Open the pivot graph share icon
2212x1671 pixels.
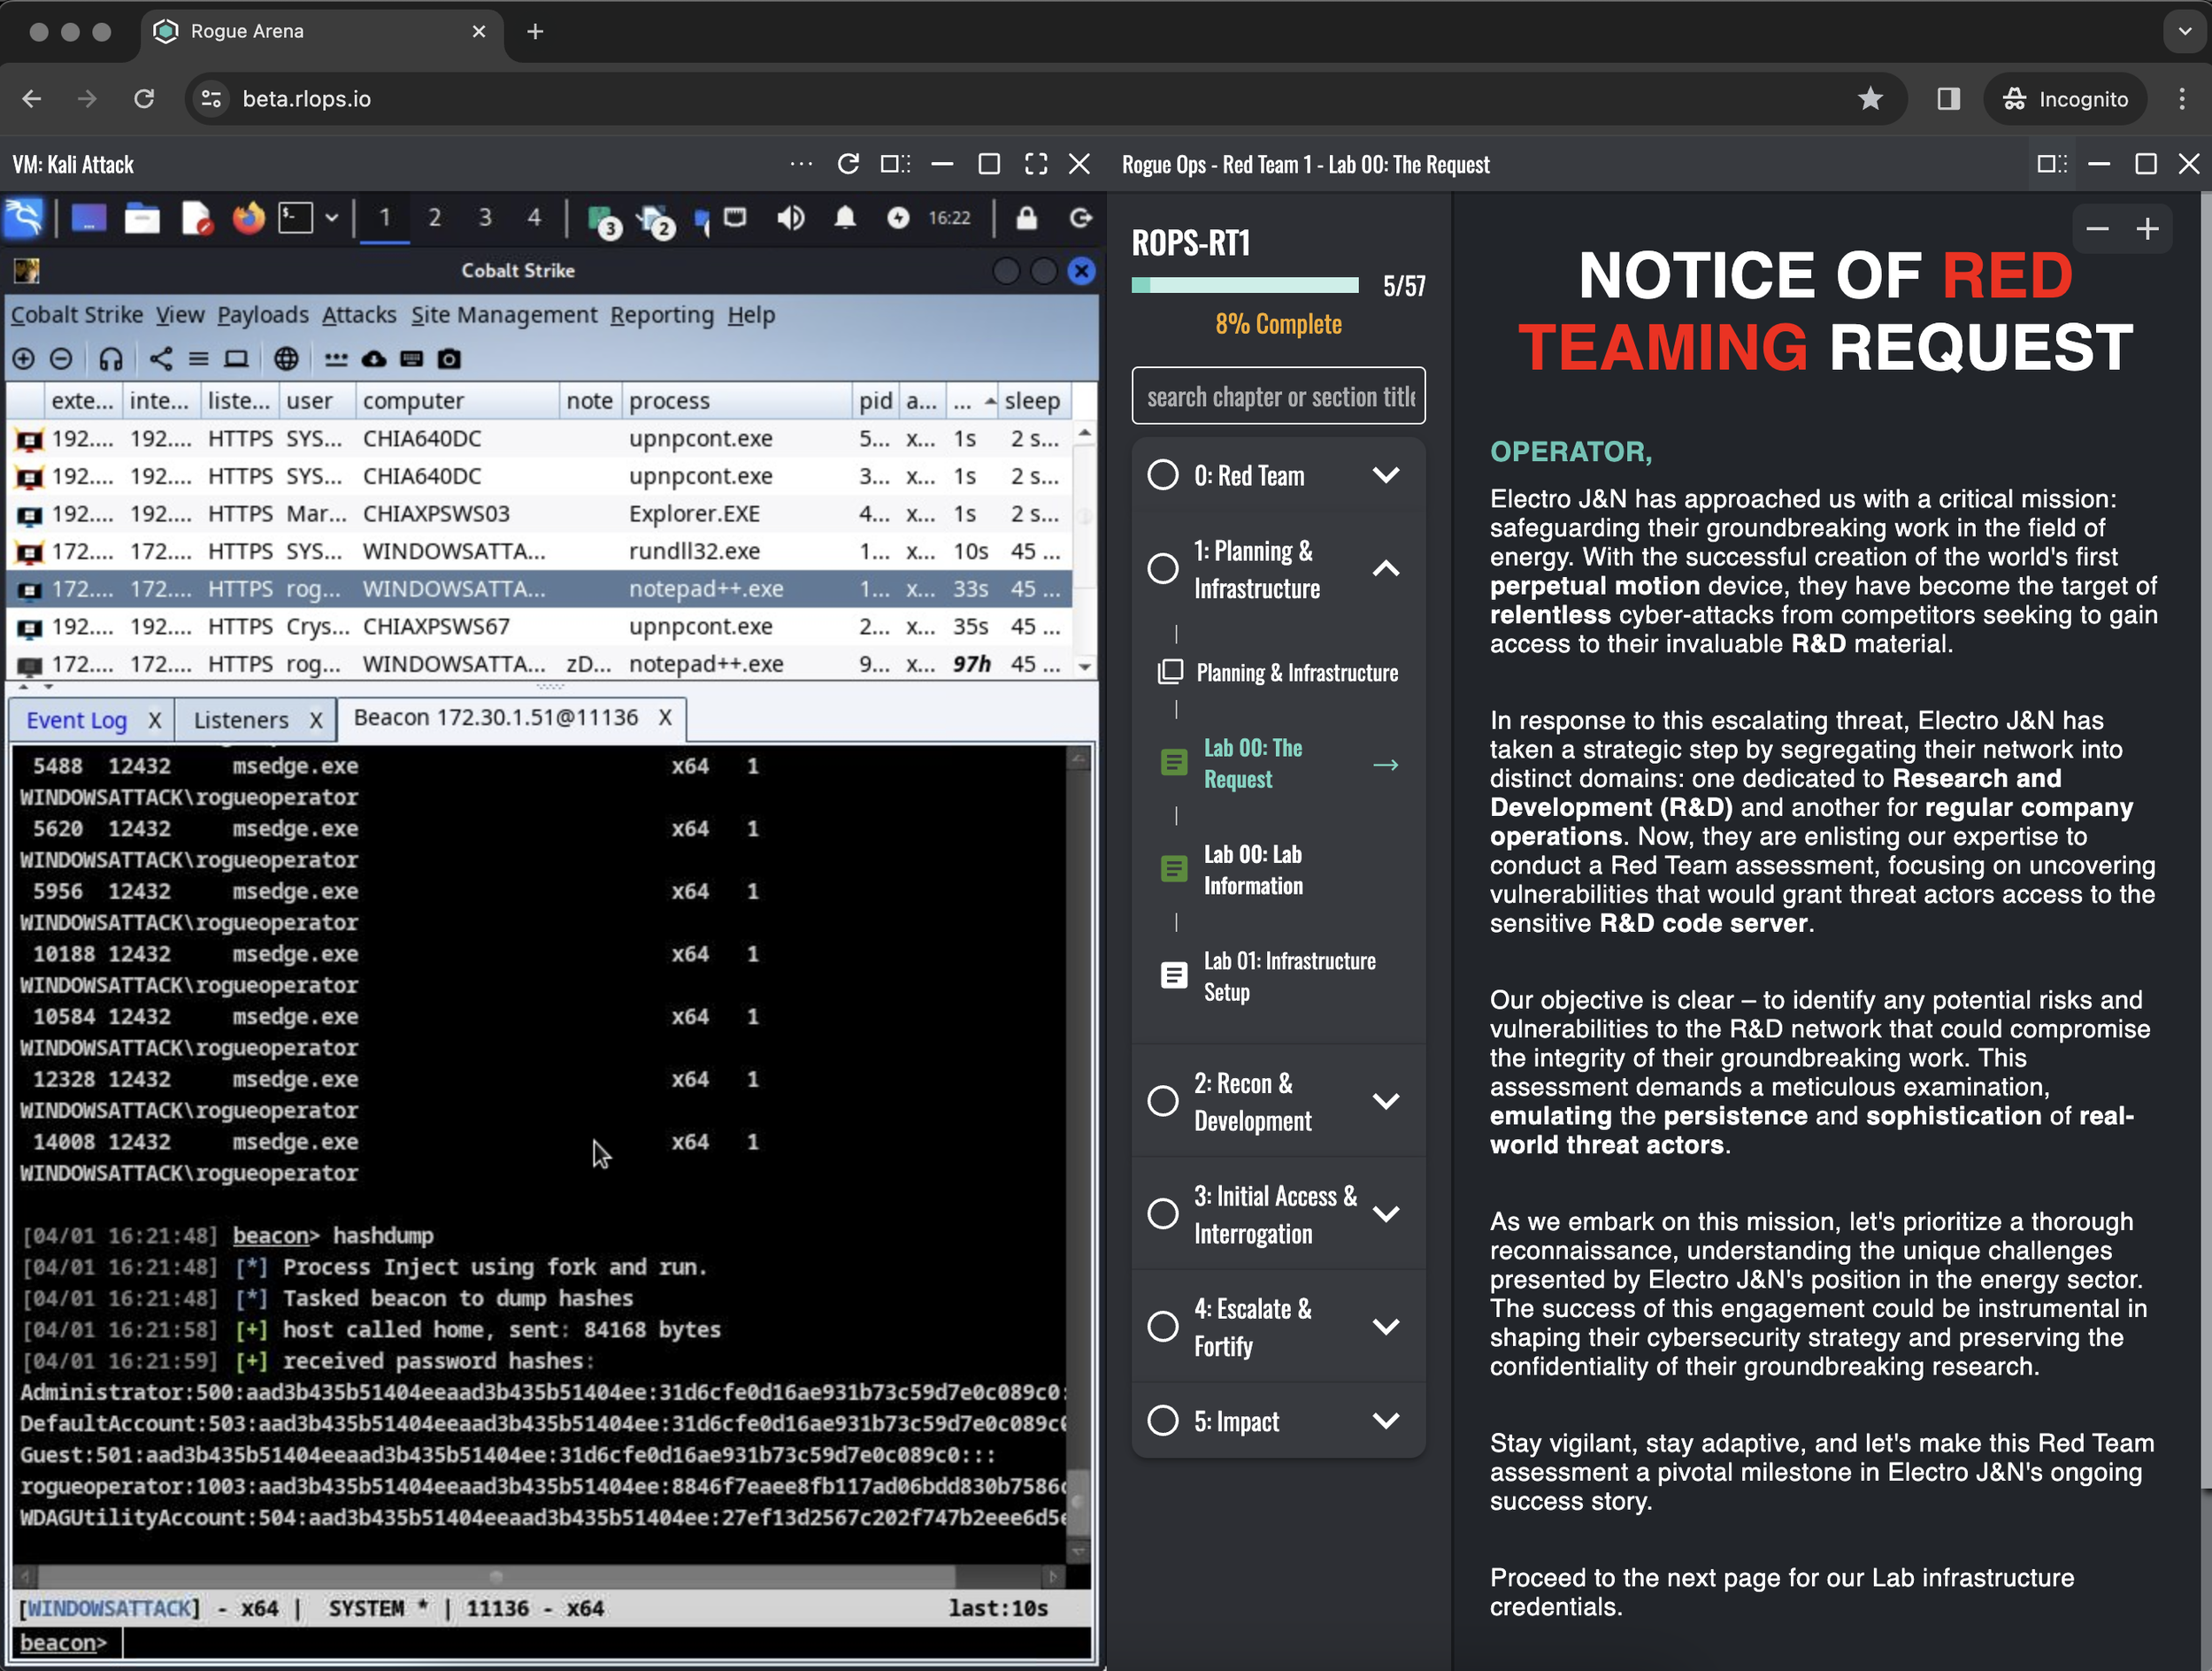[x=160, y=359]
